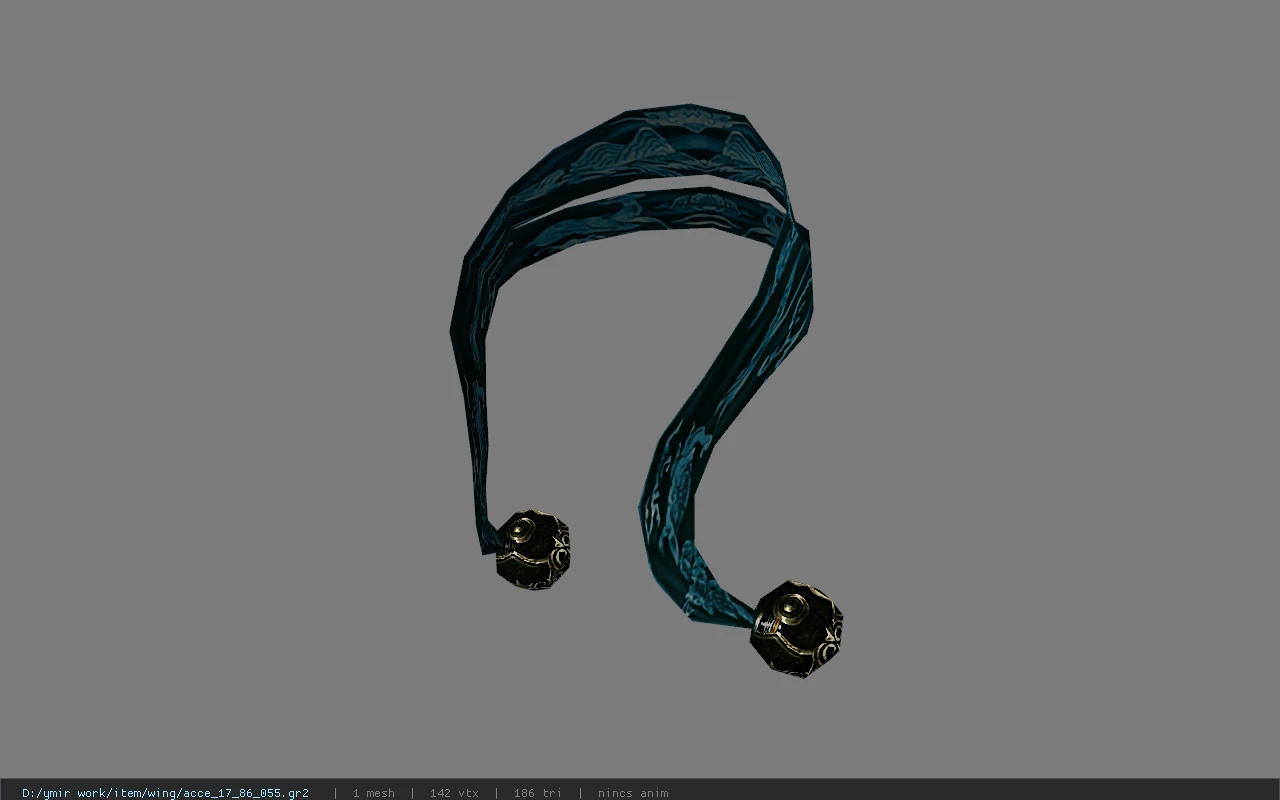The height and width of the screenshot is (800, 1280).
Task: Click the left ornamental ball of the model
Action: pos(533,549)
